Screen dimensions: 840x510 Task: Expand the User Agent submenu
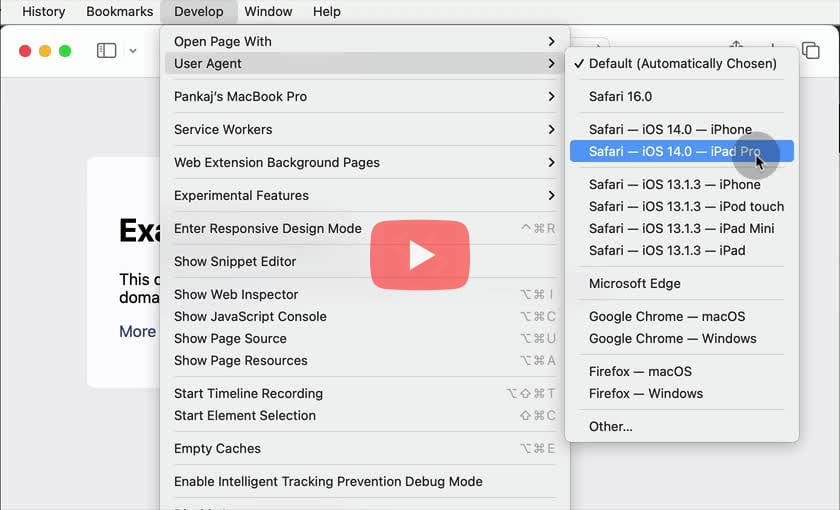364,63
